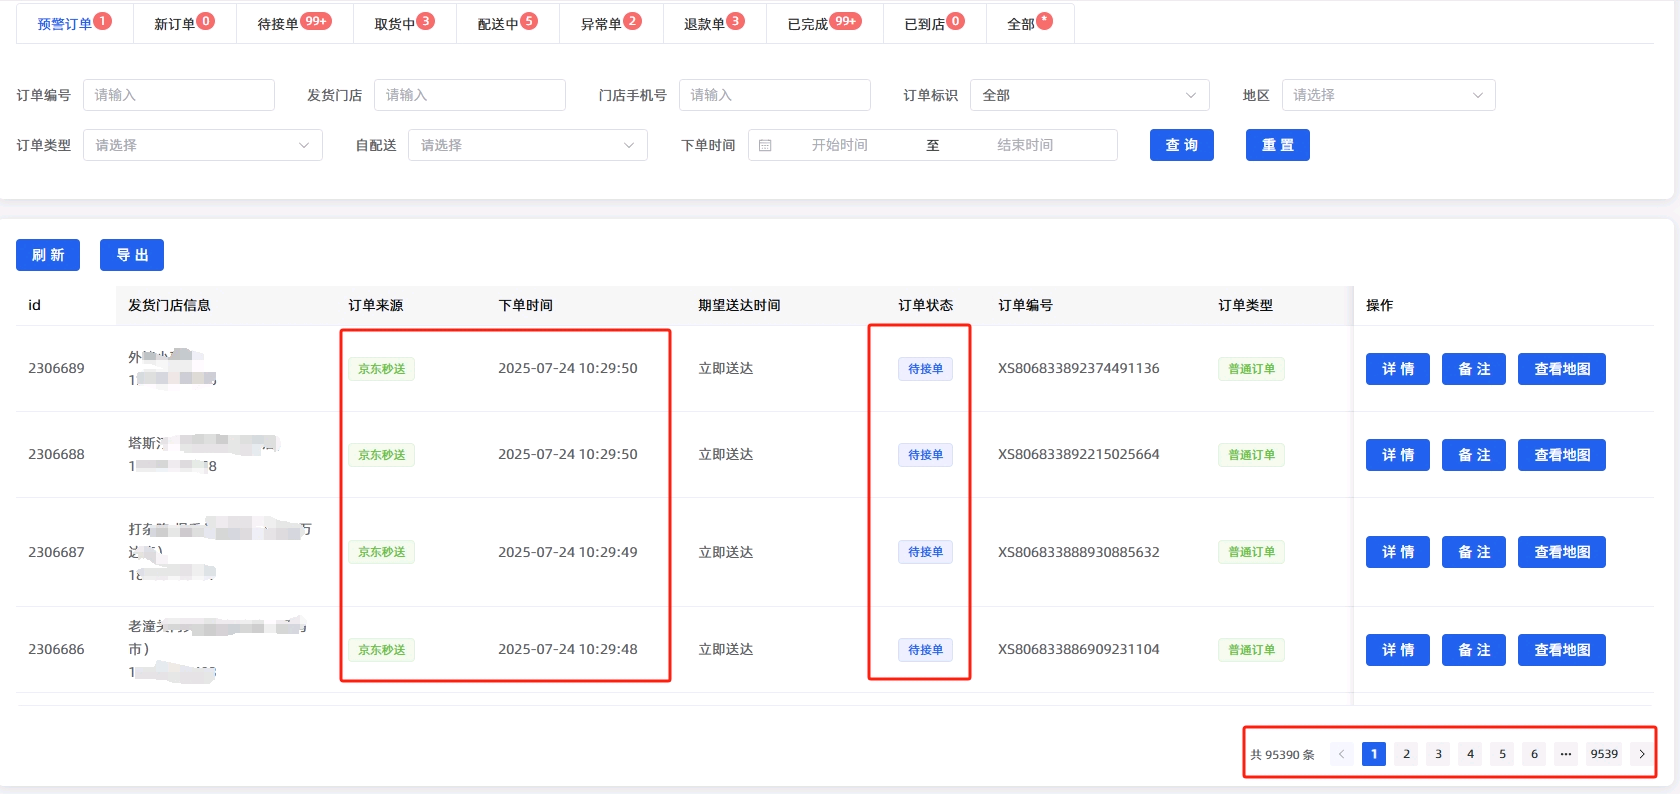Image resolution: width=1680 pixels, height=794 pixels.
Task: Show the 全部 orders tab
Action: [1029, 23]
